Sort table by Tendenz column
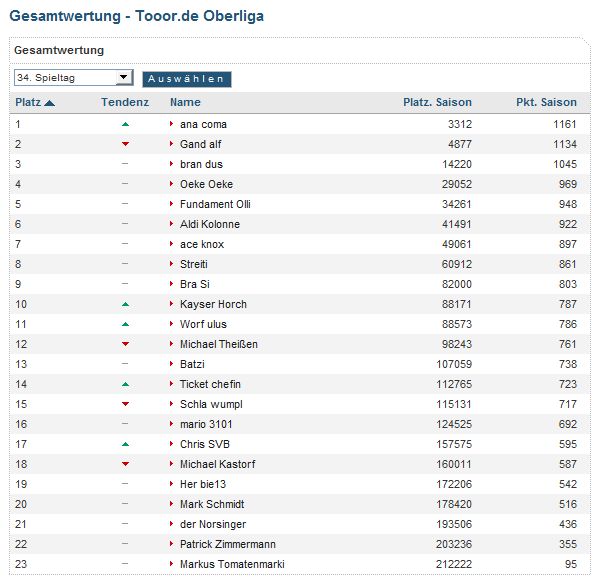 click(125, 102)
